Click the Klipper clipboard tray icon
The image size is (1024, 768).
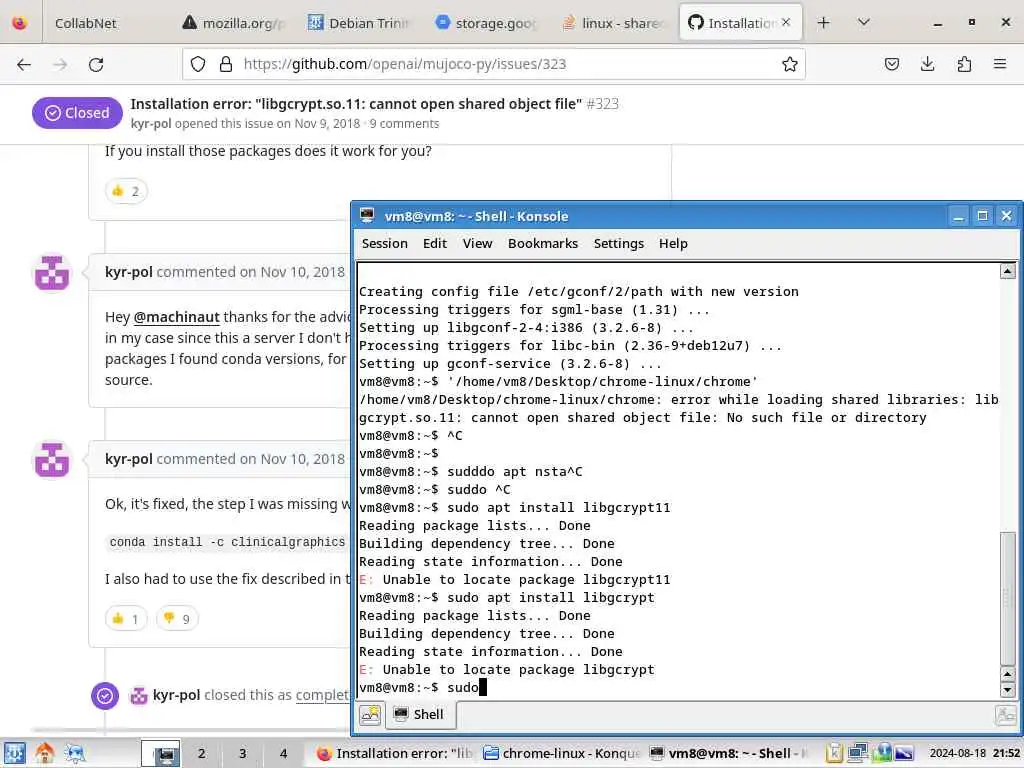point(834,754)
